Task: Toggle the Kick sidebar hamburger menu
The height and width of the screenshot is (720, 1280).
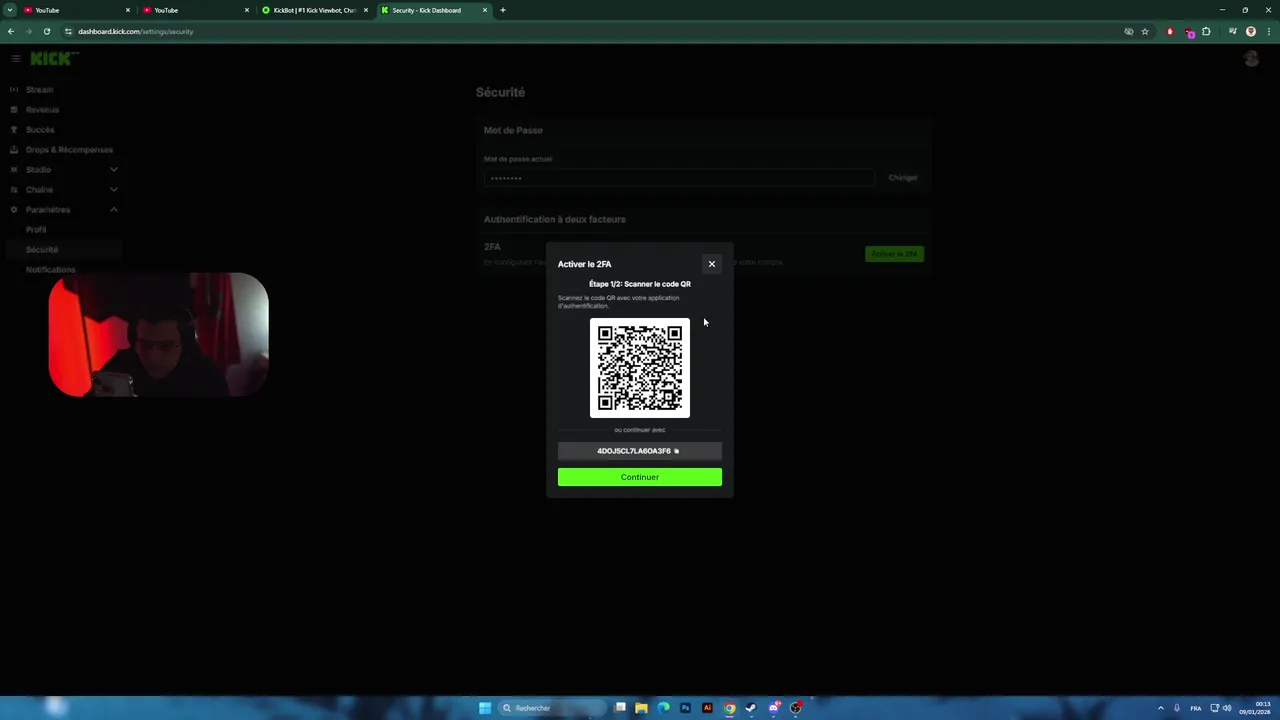Action: [x=15, y=59]
